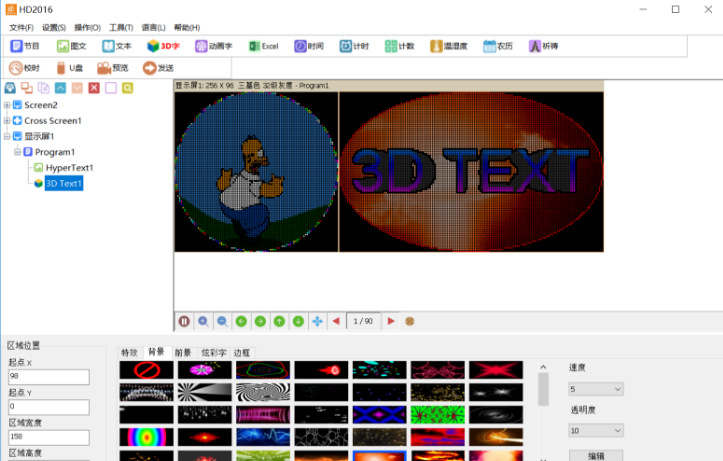Zoom in on the preview

(203, 321)
